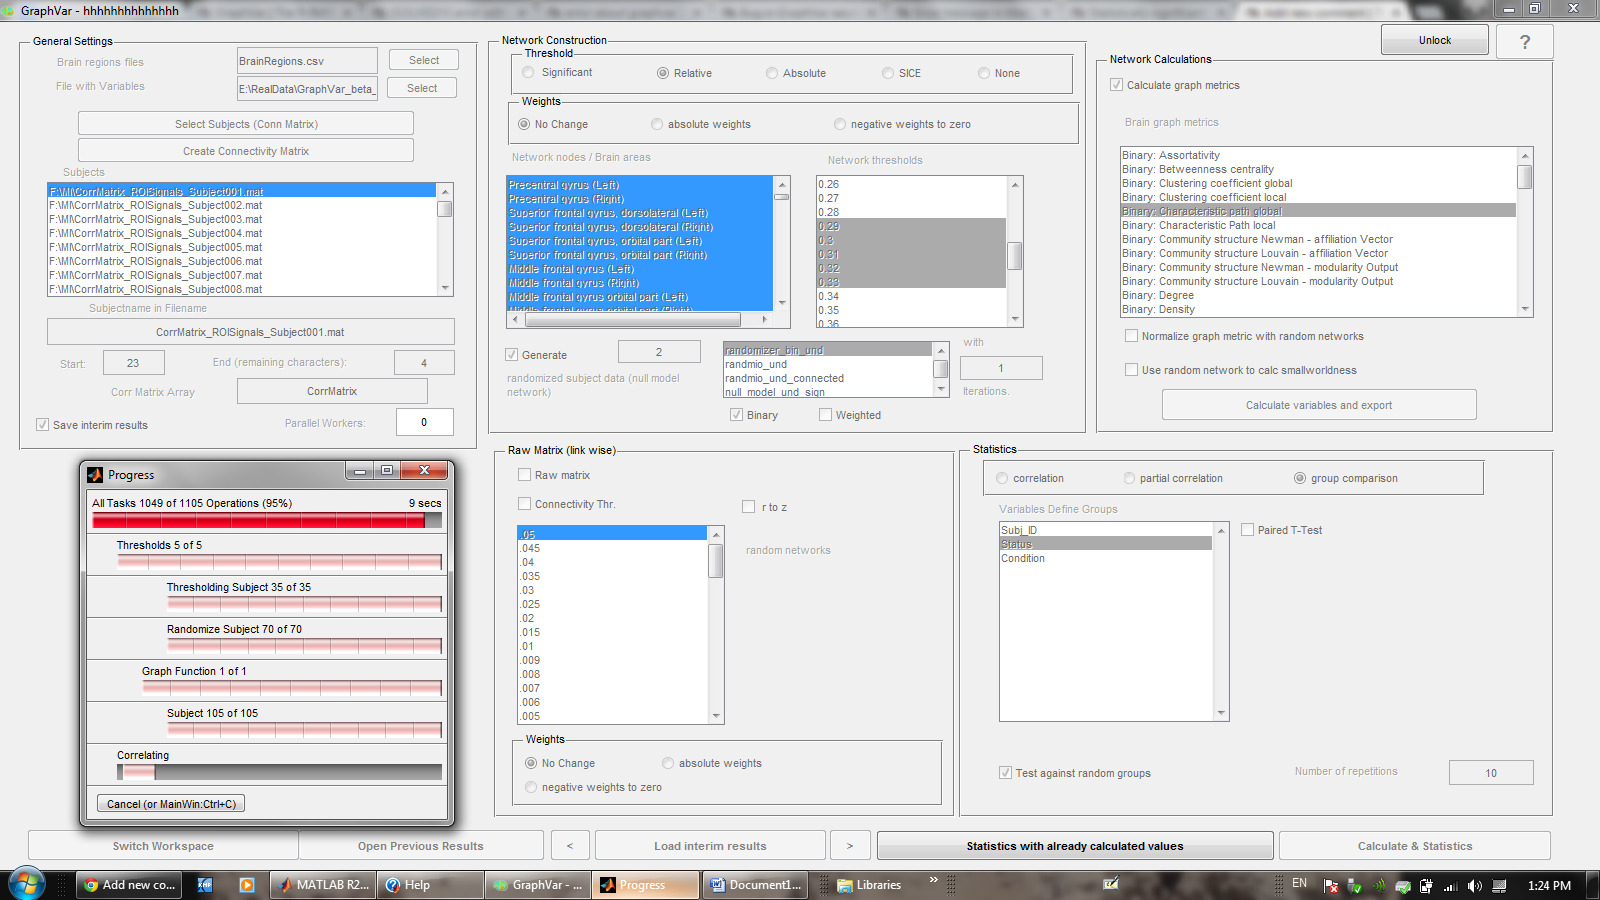The image size is (1600, 900).
Task: Open the media player taskbar icon
Action: pyautogui.click(x=247, y=885)
